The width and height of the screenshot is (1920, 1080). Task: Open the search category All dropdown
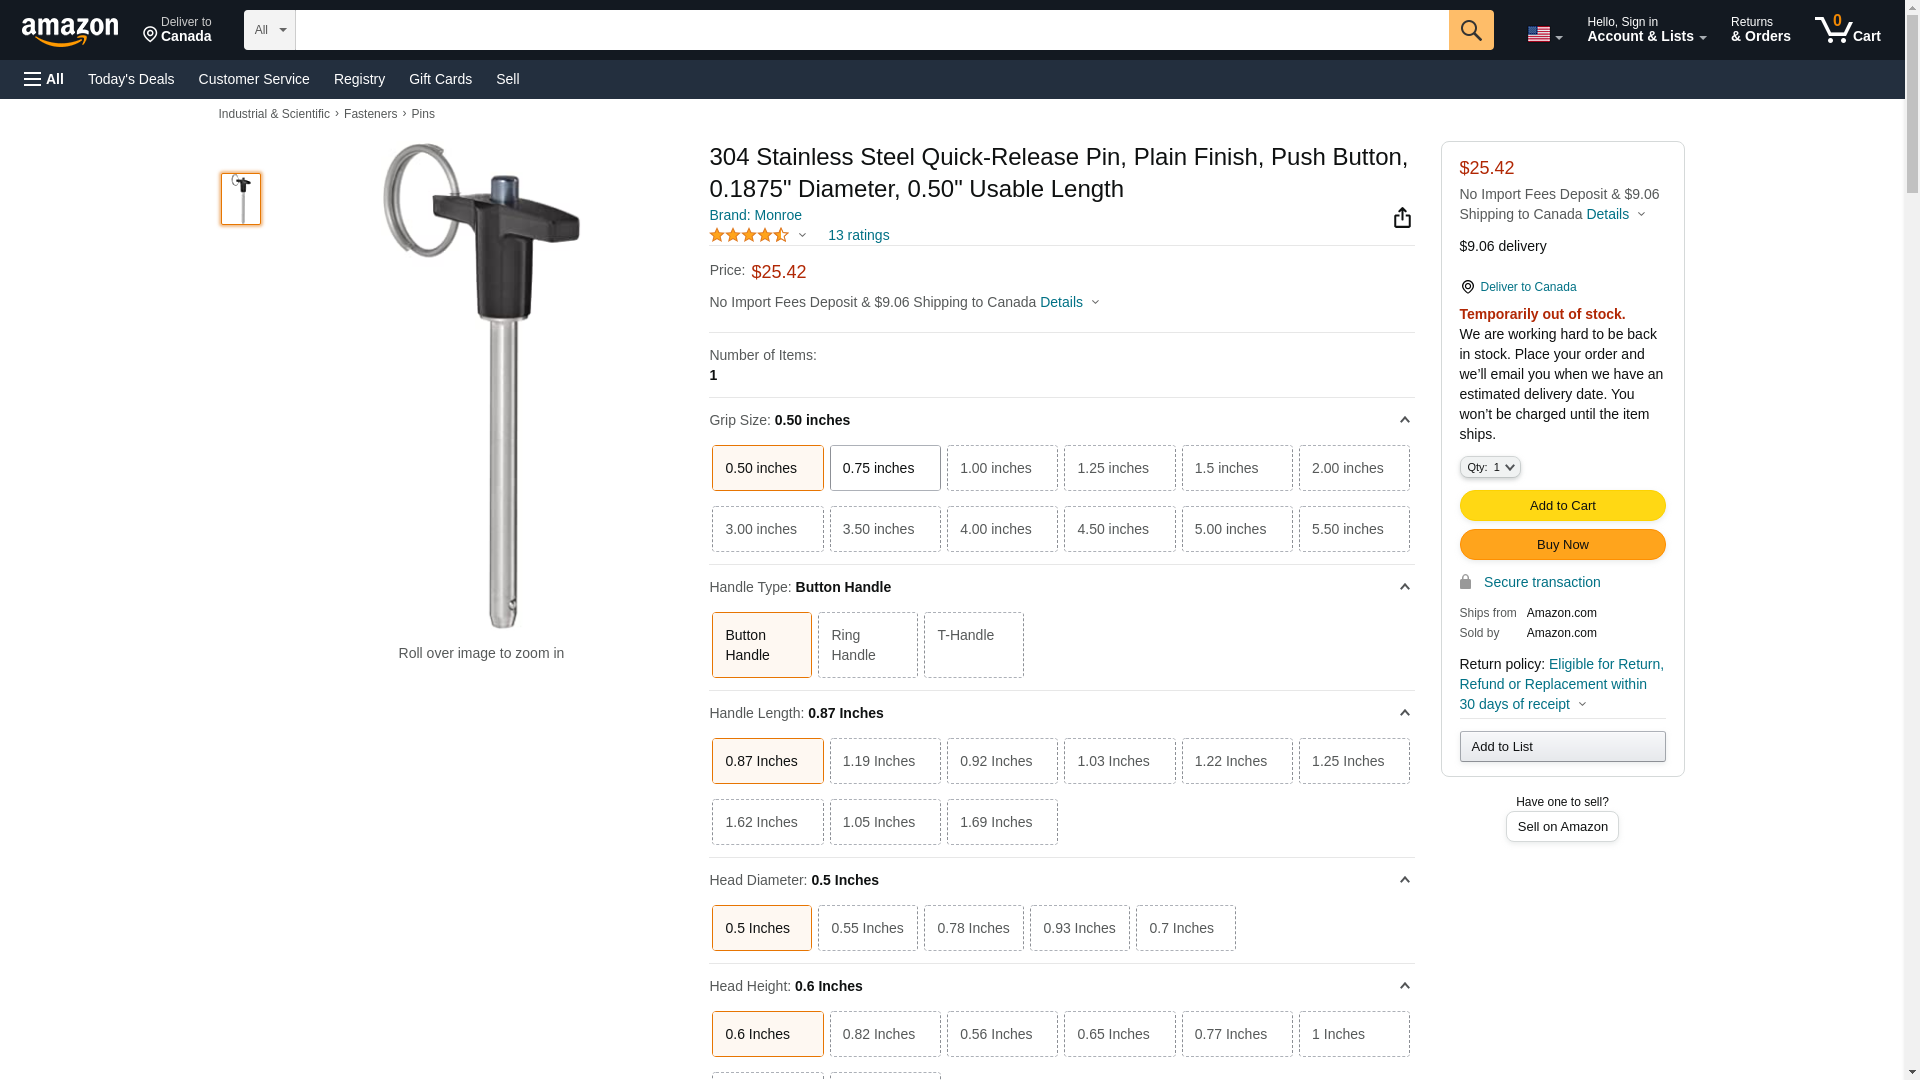coord(269,30)
